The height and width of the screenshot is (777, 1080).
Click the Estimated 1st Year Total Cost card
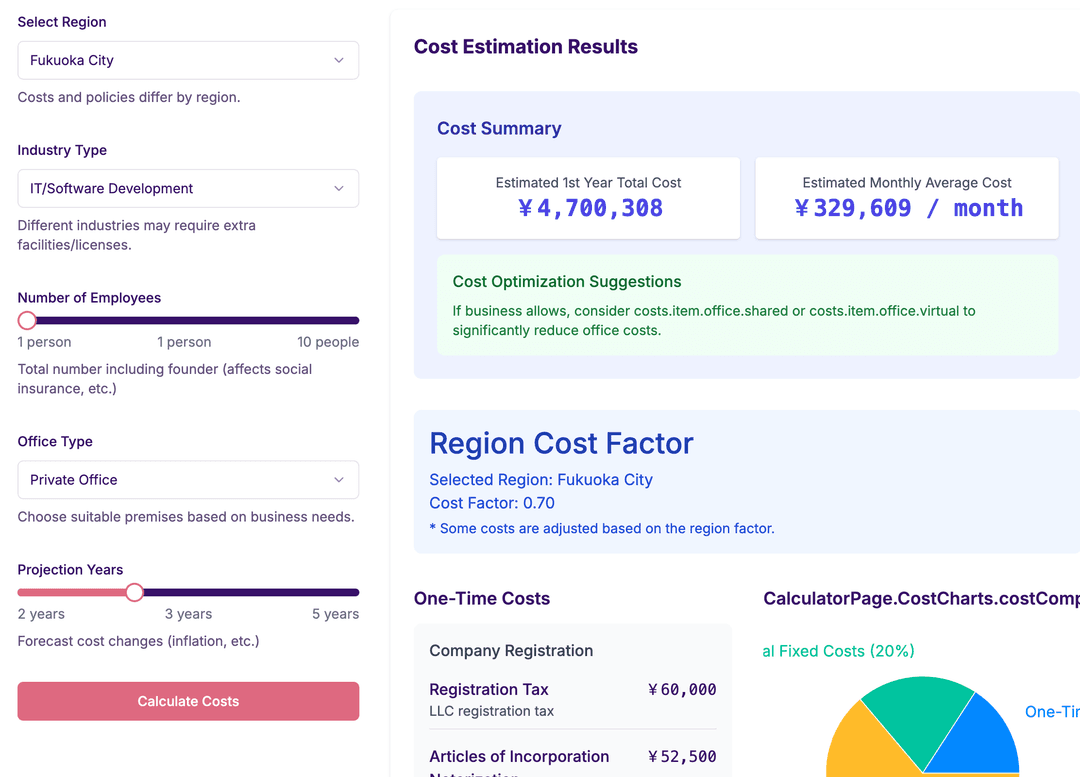tap(588, 198)
